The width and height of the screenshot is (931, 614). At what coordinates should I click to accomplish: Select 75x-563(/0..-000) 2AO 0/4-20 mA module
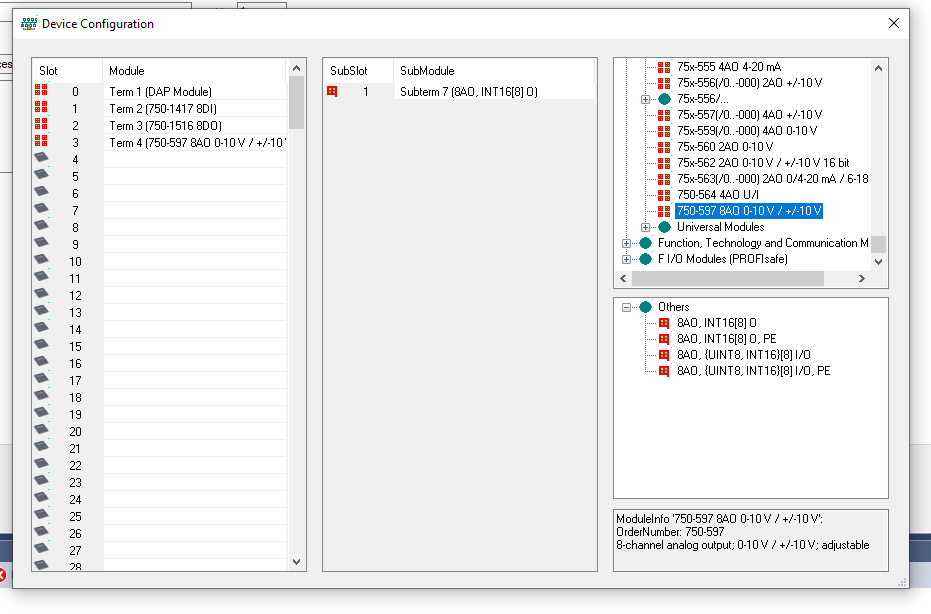coord(772,179)
